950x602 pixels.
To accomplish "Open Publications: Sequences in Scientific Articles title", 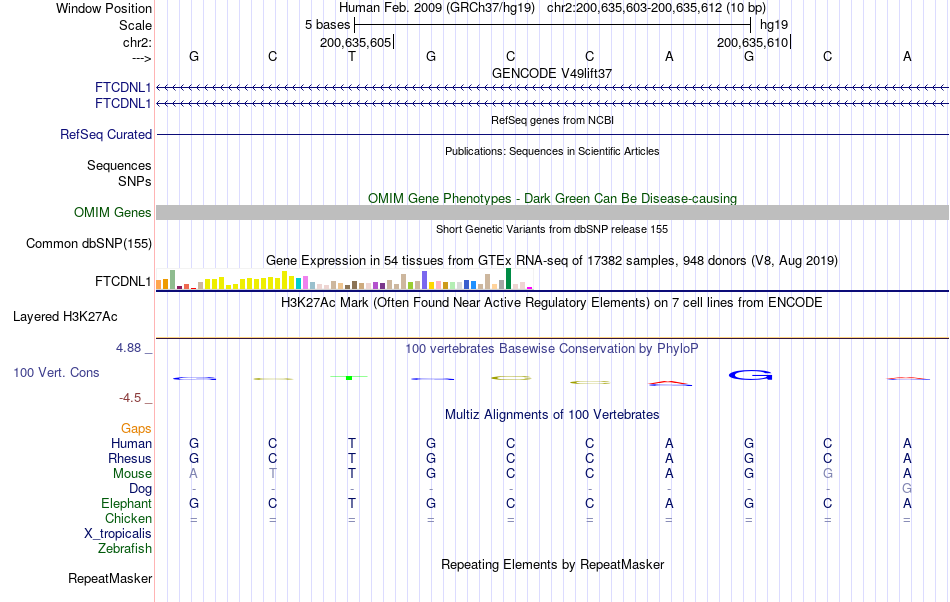I will pos(552,151).
